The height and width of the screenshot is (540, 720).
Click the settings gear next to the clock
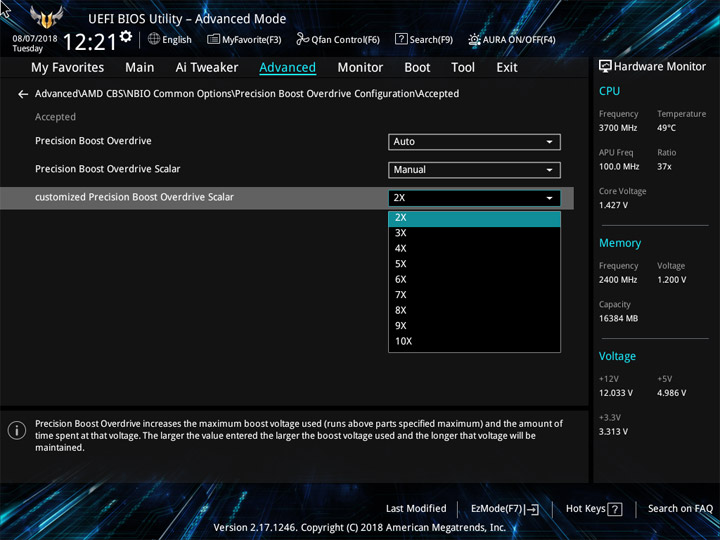coord(126,36)
